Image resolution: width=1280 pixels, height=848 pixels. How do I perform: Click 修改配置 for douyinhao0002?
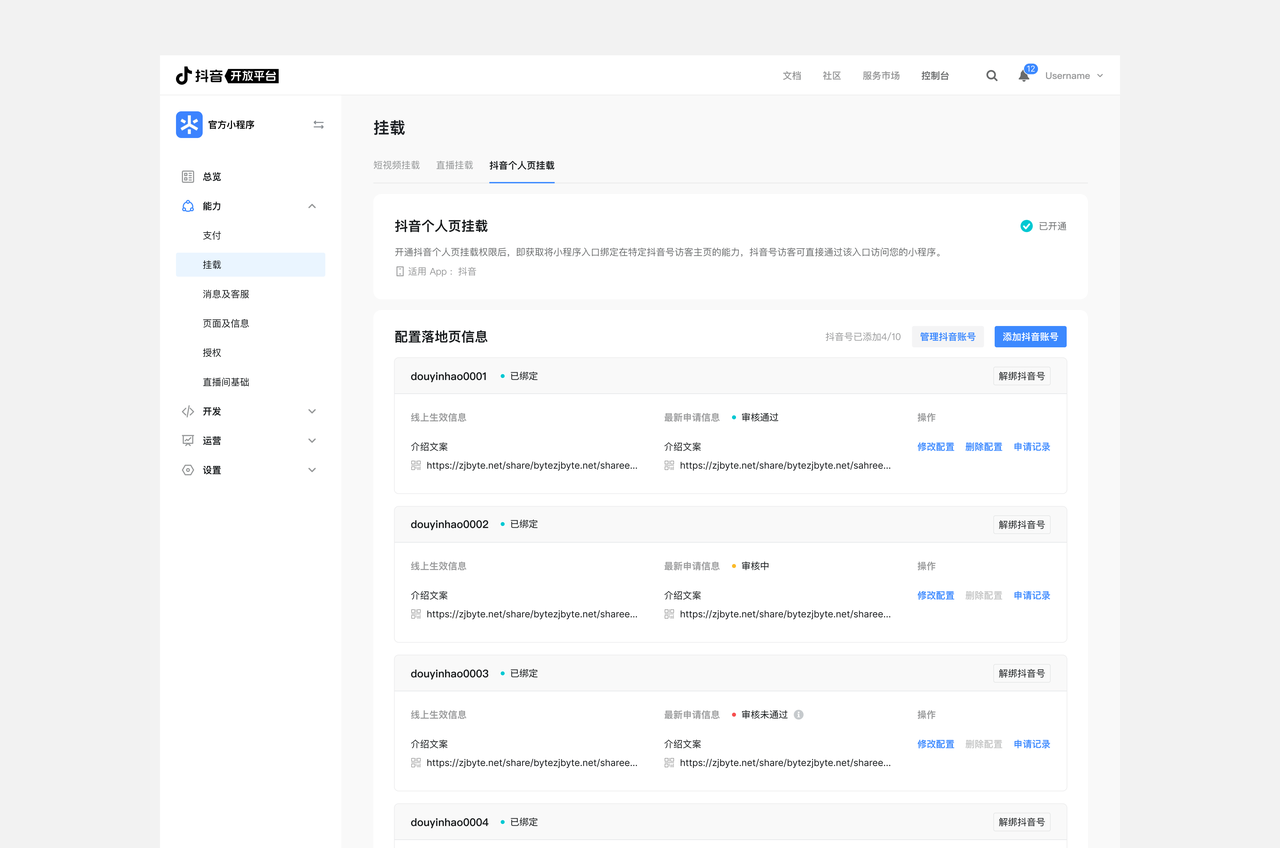coord(936,596)
